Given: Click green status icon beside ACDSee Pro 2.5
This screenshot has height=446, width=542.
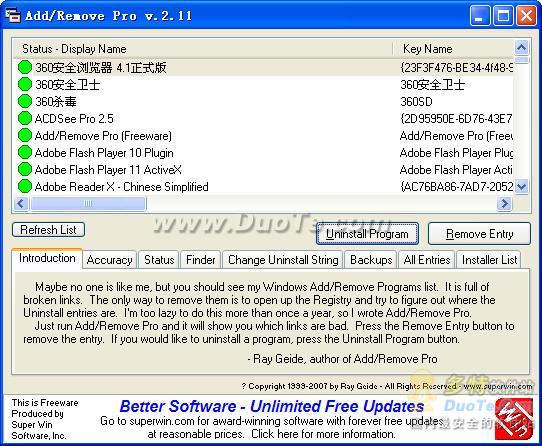Looking at the screenshot, I should pyautogui.click(x=25, y=118).
